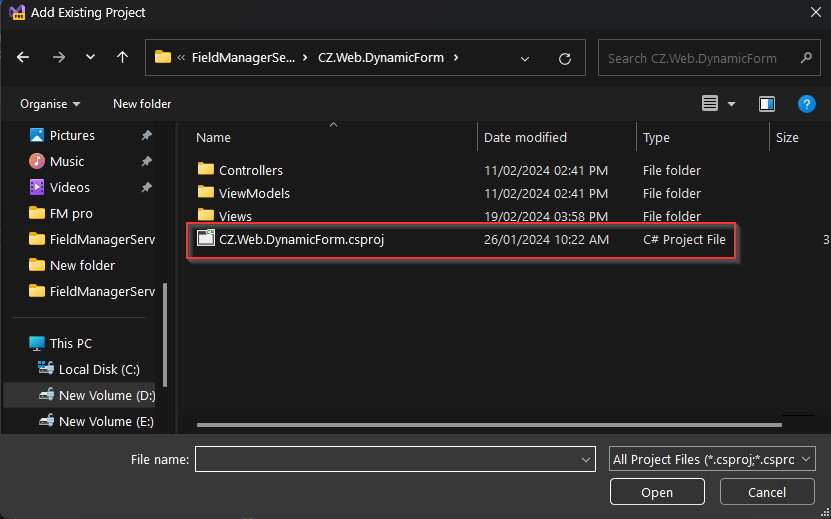Open the view options dropdown arrow

coord(731,104)
